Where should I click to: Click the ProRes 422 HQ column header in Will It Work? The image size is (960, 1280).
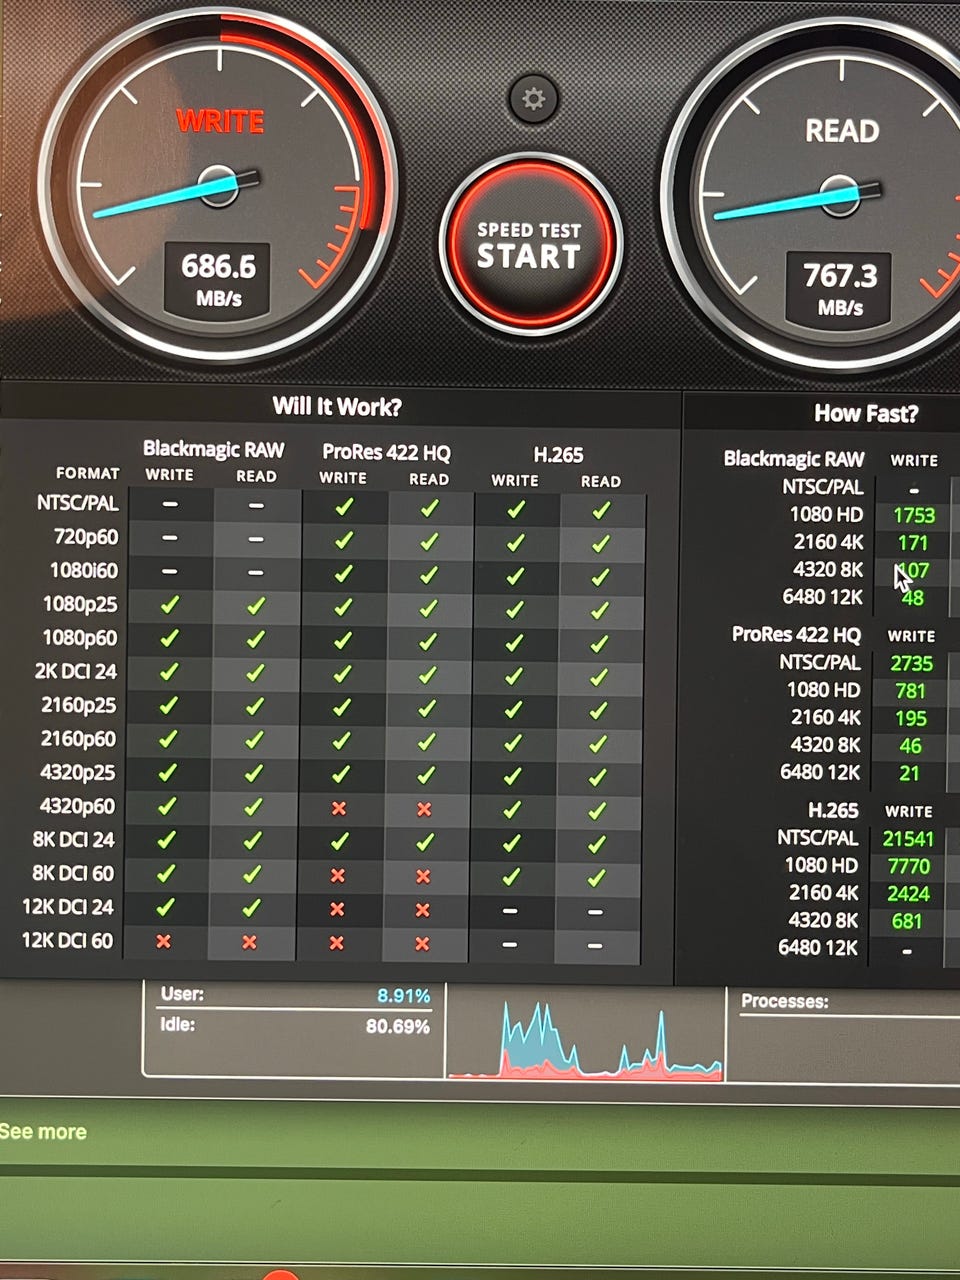pyautogui.click(x=386, y=452)
